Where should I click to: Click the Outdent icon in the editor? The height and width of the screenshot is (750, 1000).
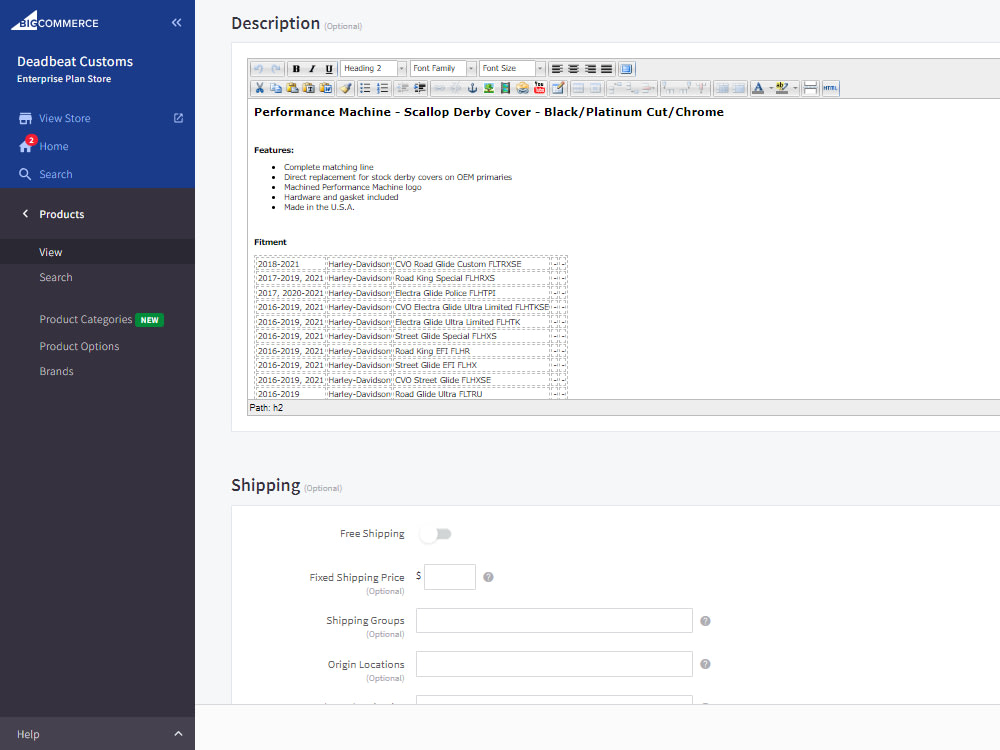[402, 88]
